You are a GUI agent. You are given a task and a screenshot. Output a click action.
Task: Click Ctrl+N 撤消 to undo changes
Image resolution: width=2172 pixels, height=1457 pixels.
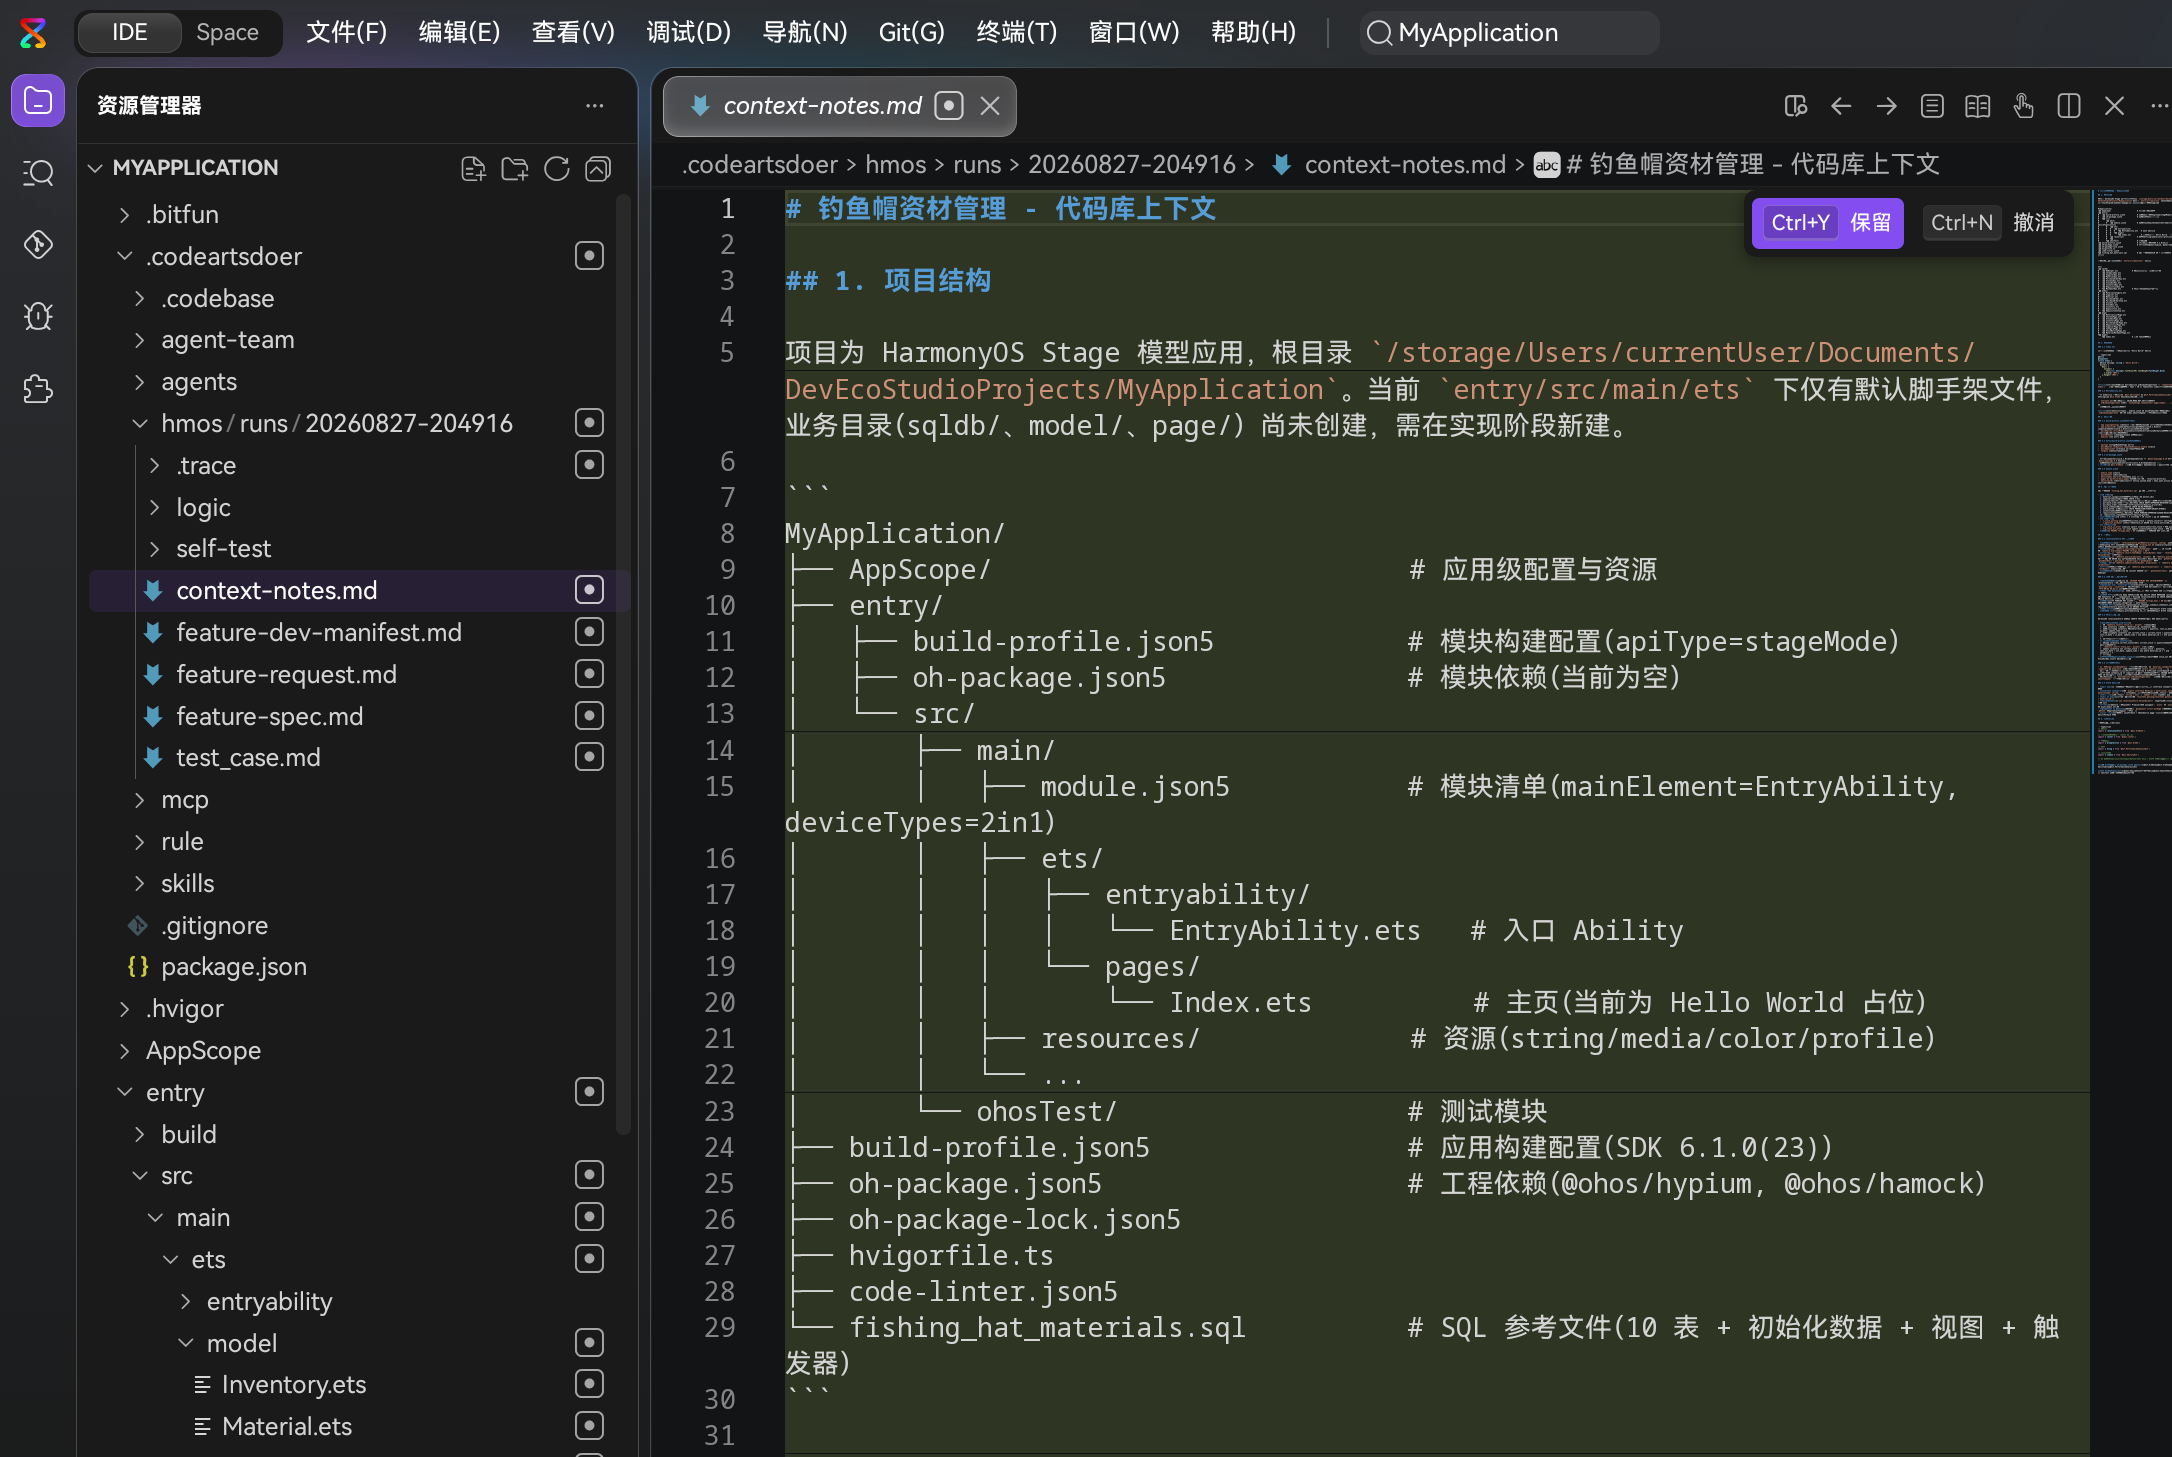coord(1992,222)
